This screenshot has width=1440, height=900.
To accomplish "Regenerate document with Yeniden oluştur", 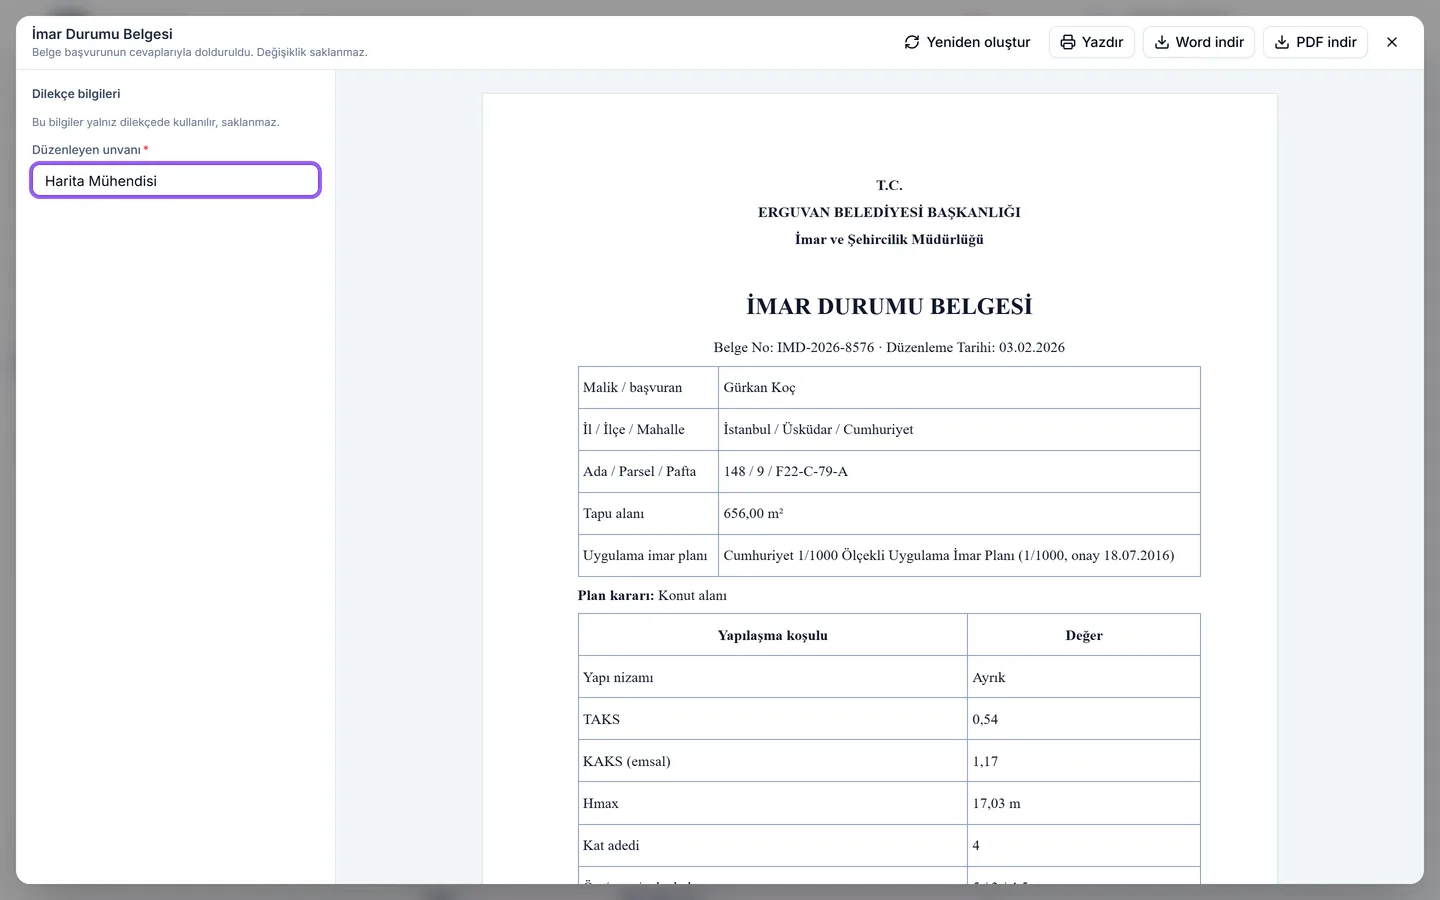I will pyautogui.click(x=967, y=42).
